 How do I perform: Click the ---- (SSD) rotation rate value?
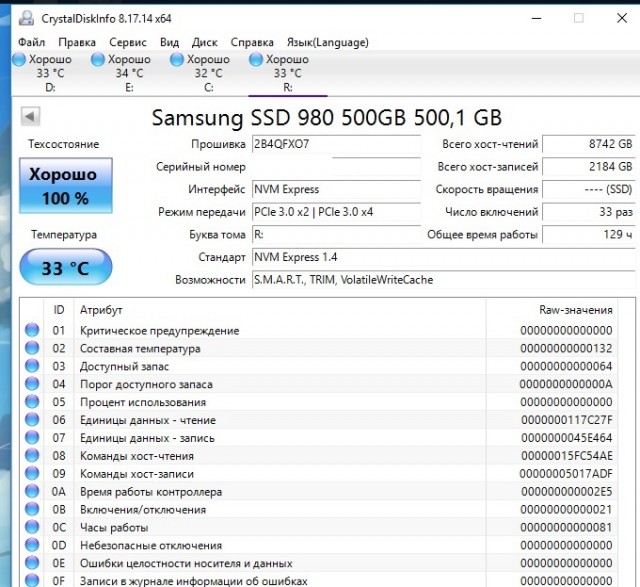pyautogui.click(x=589, y=189)
